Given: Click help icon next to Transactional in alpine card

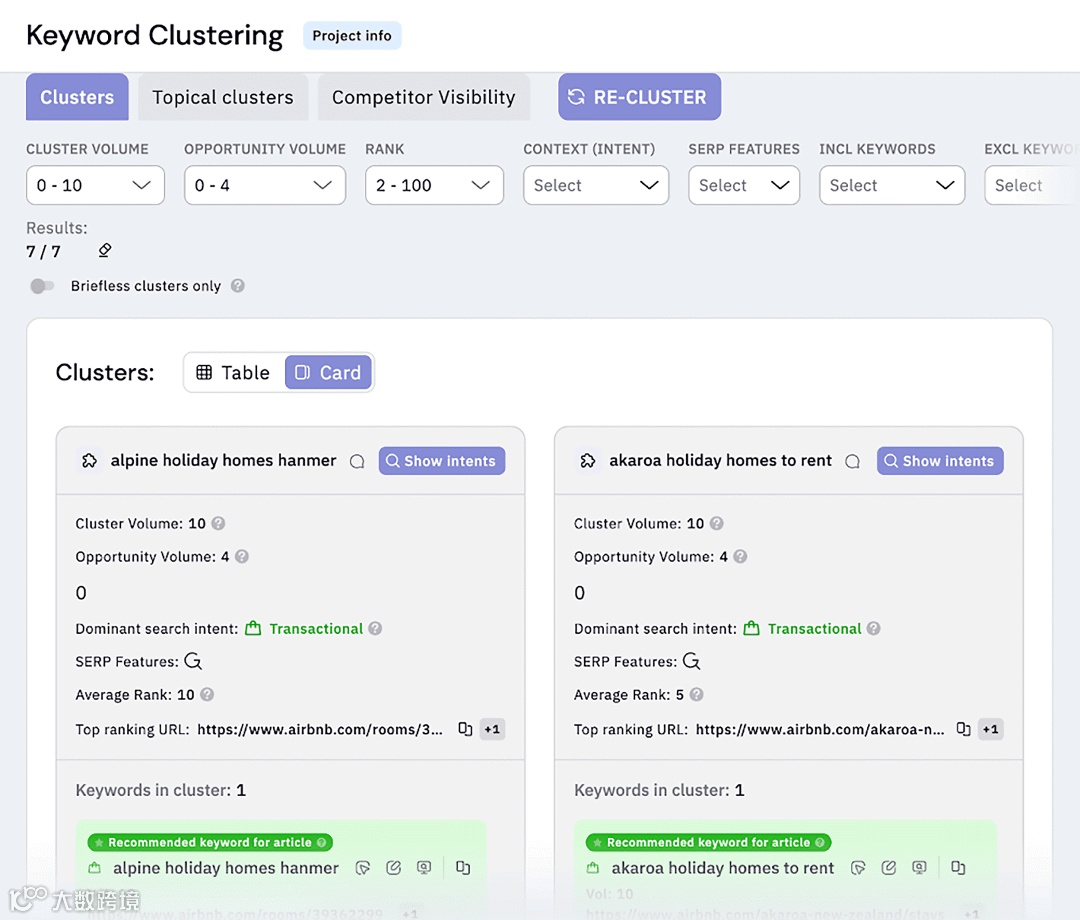Looking at the screenshot, I should click(x=375, y=628).
